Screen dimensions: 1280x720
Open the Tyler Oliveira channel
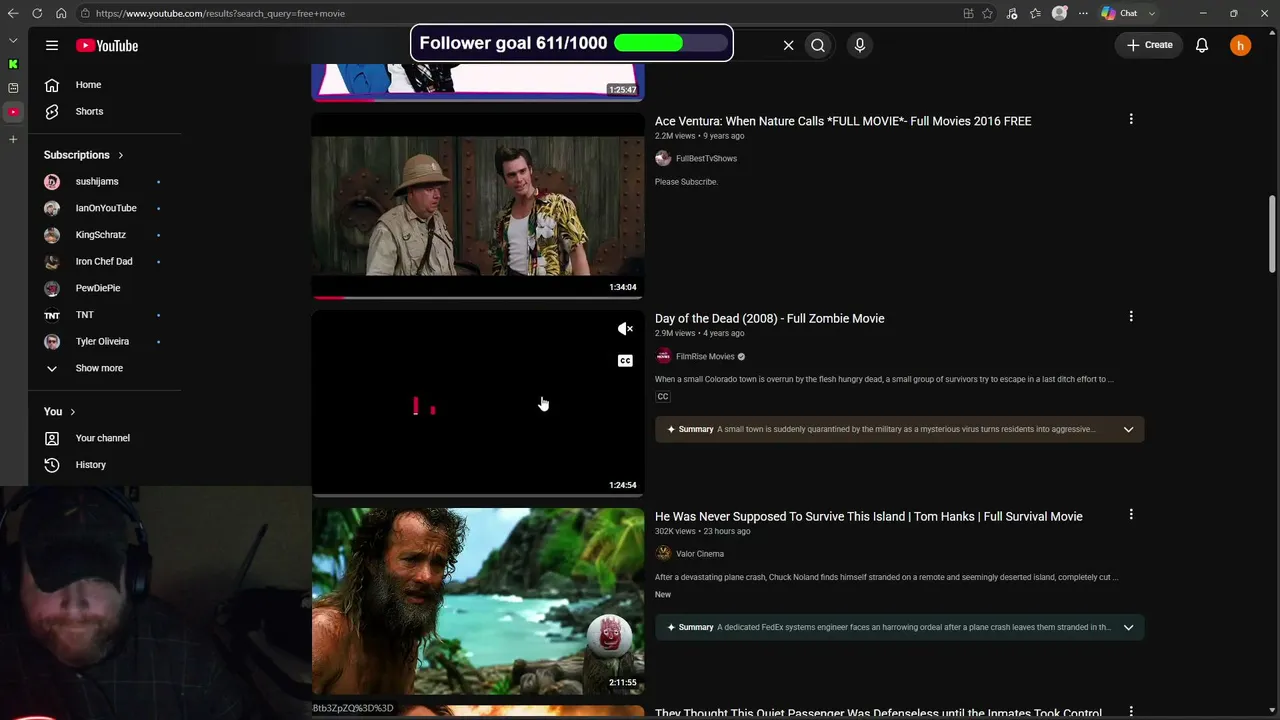coord(104,341)
